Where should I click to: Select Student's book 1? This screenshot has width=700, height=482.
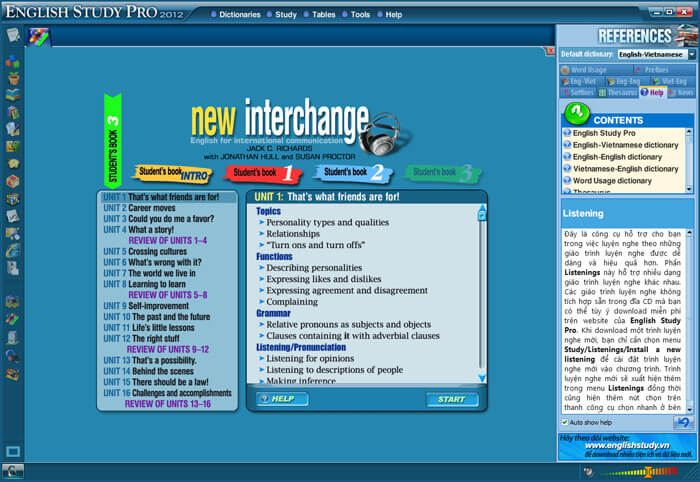coord(263,174)
